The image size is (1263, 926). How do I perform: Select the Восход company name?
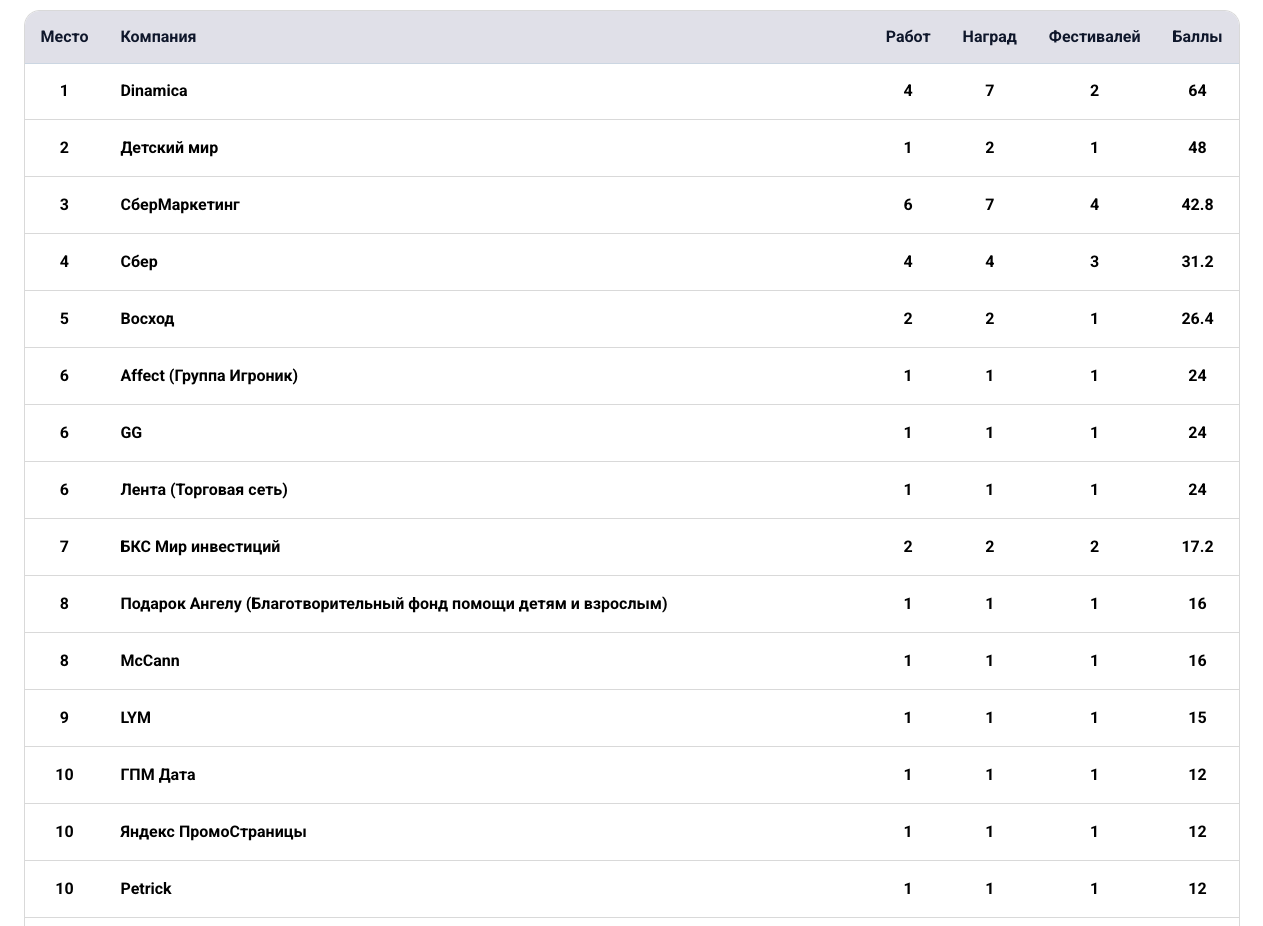pos(147,319)
